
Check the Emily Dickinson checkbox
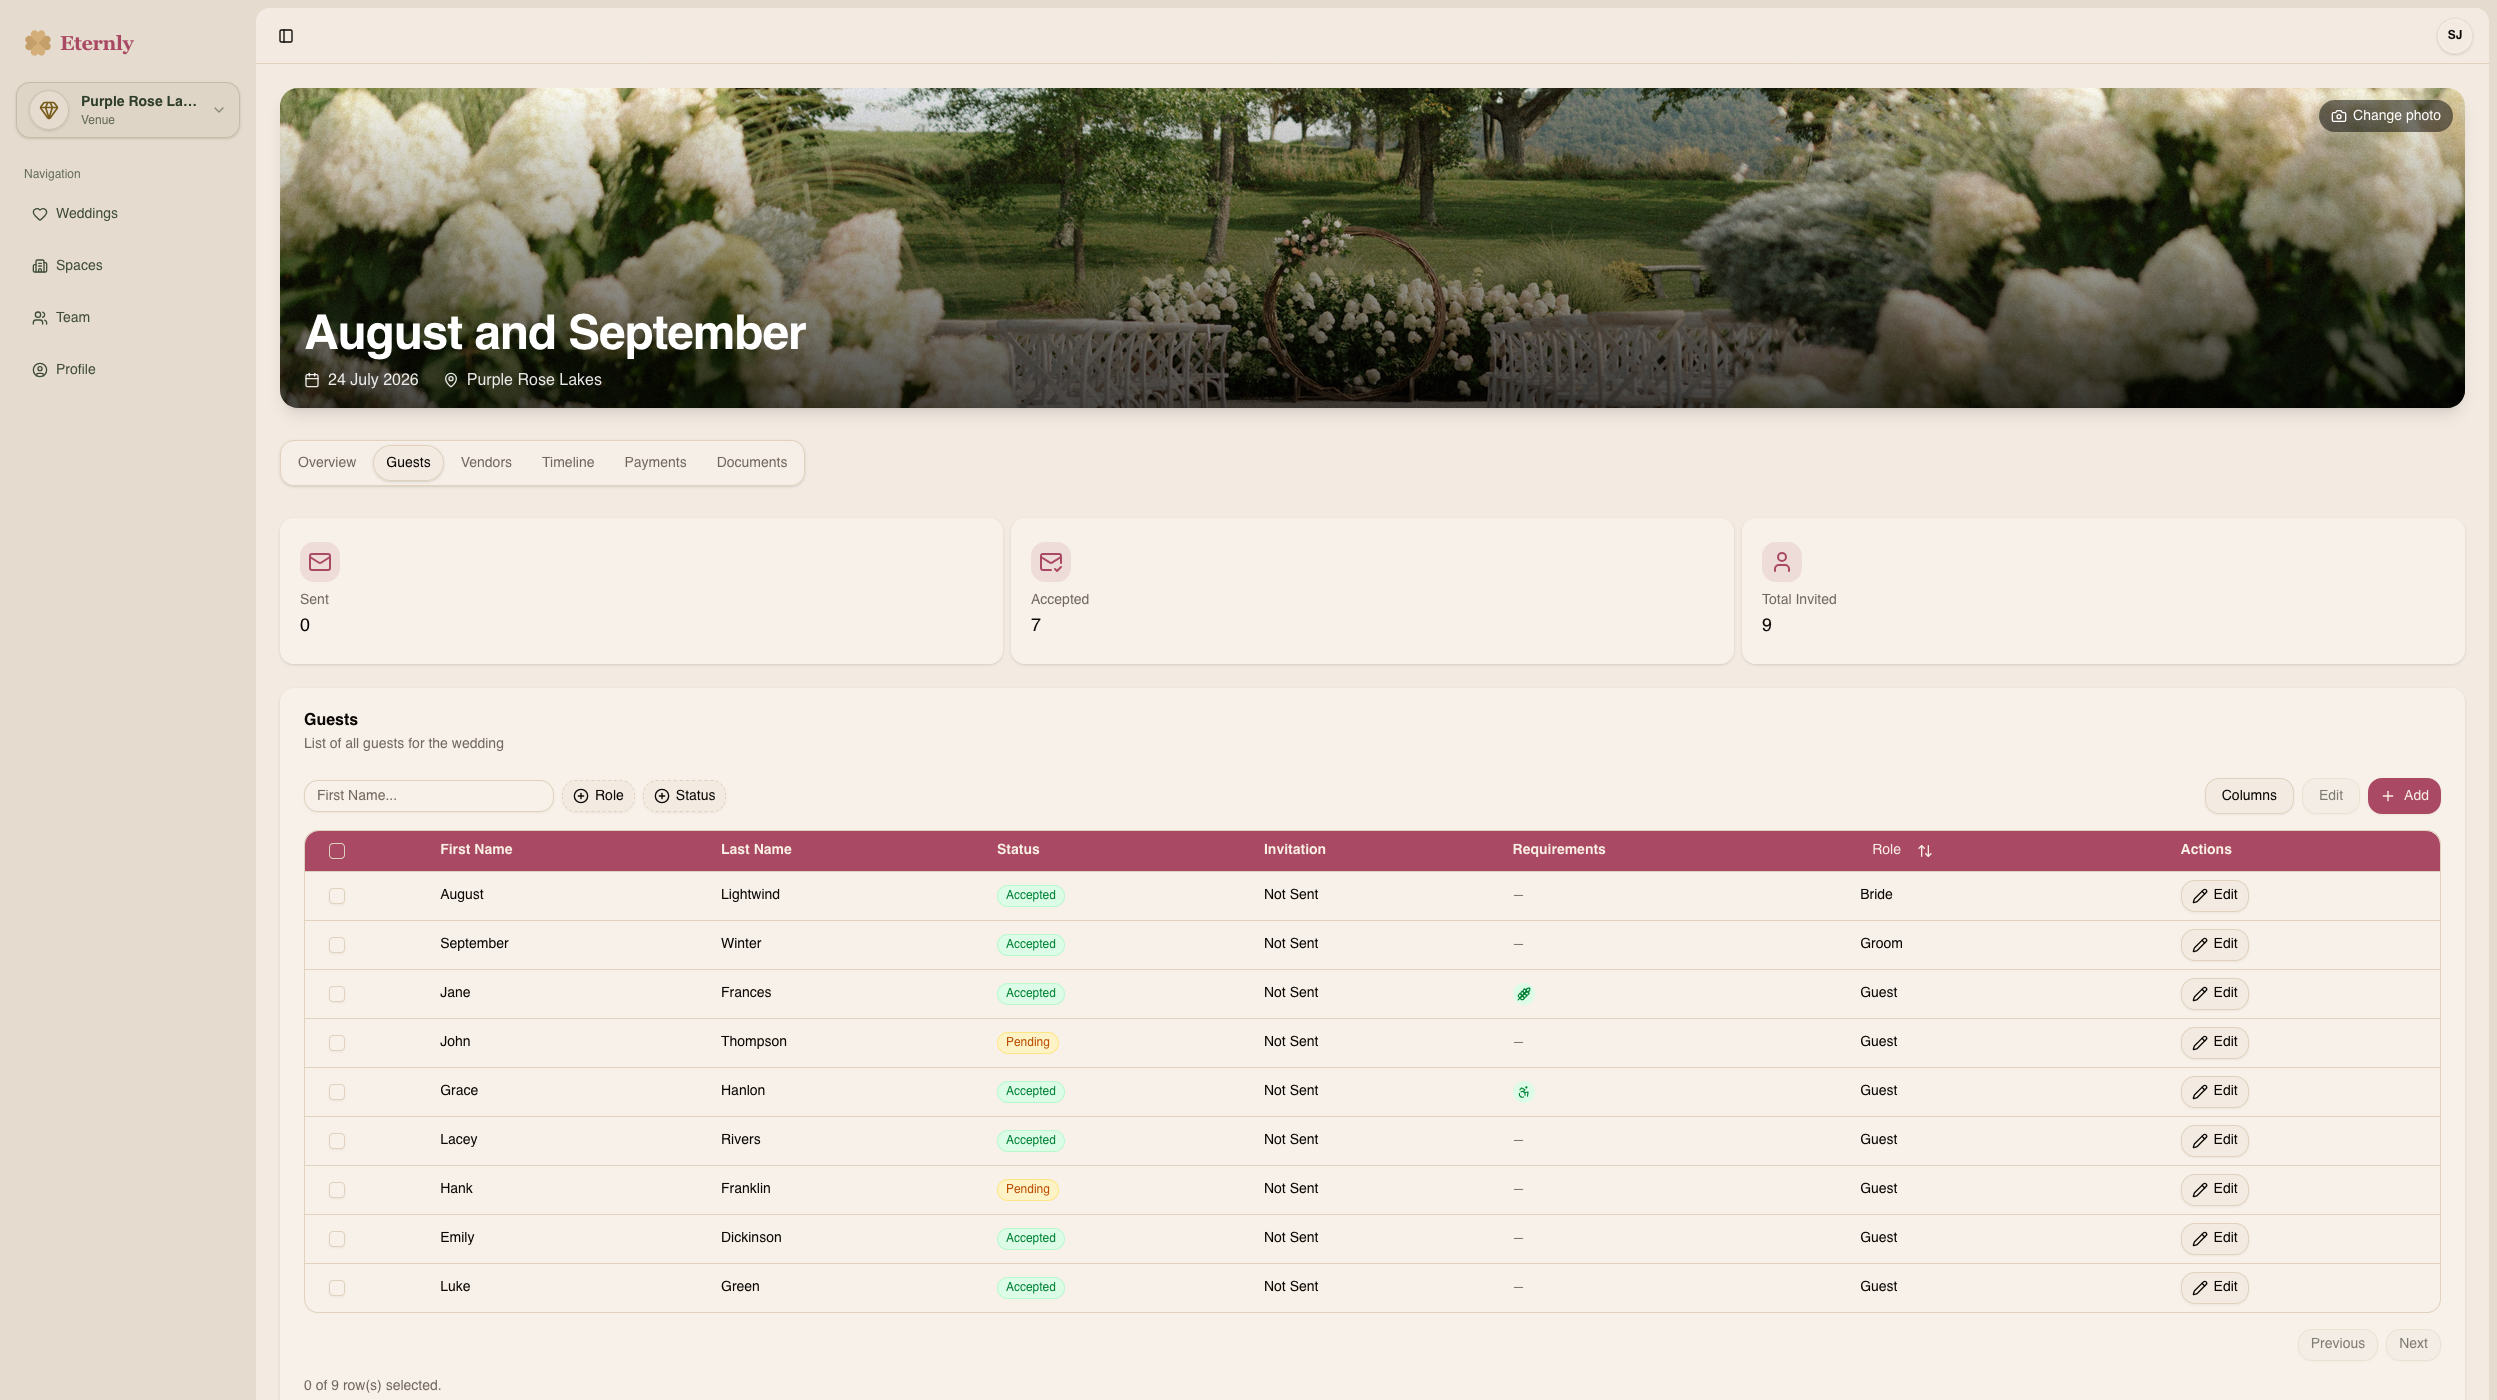(x=337, y=1239)
